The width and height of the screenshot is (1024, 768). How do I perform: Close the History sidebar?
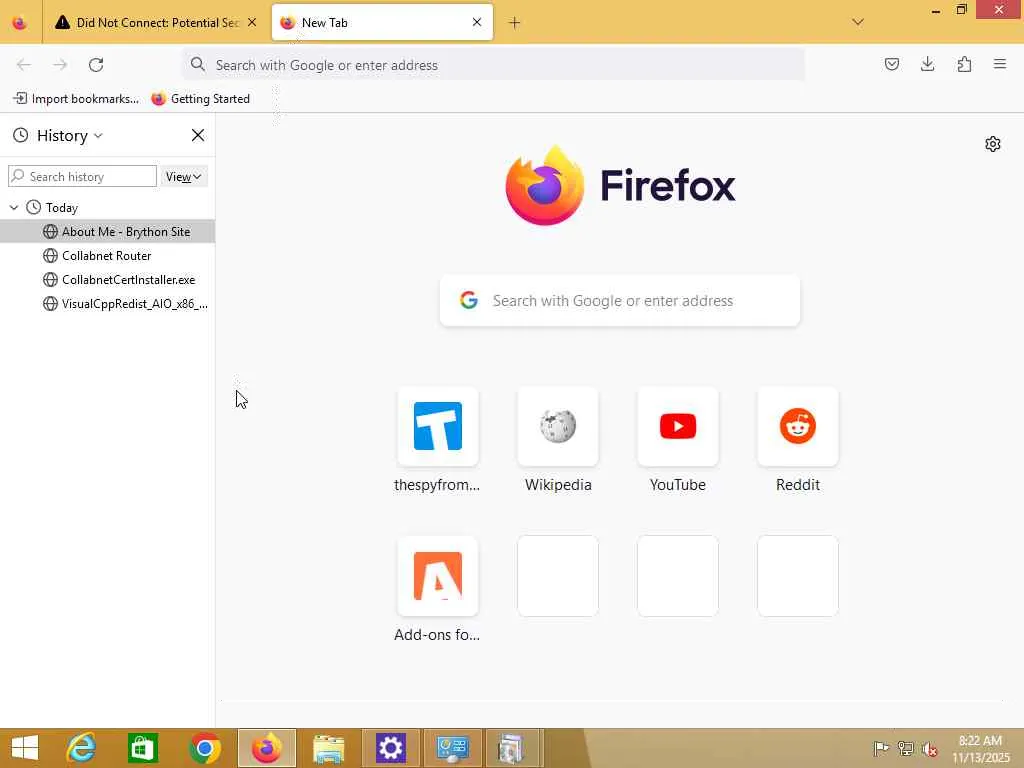pos(198,135)
